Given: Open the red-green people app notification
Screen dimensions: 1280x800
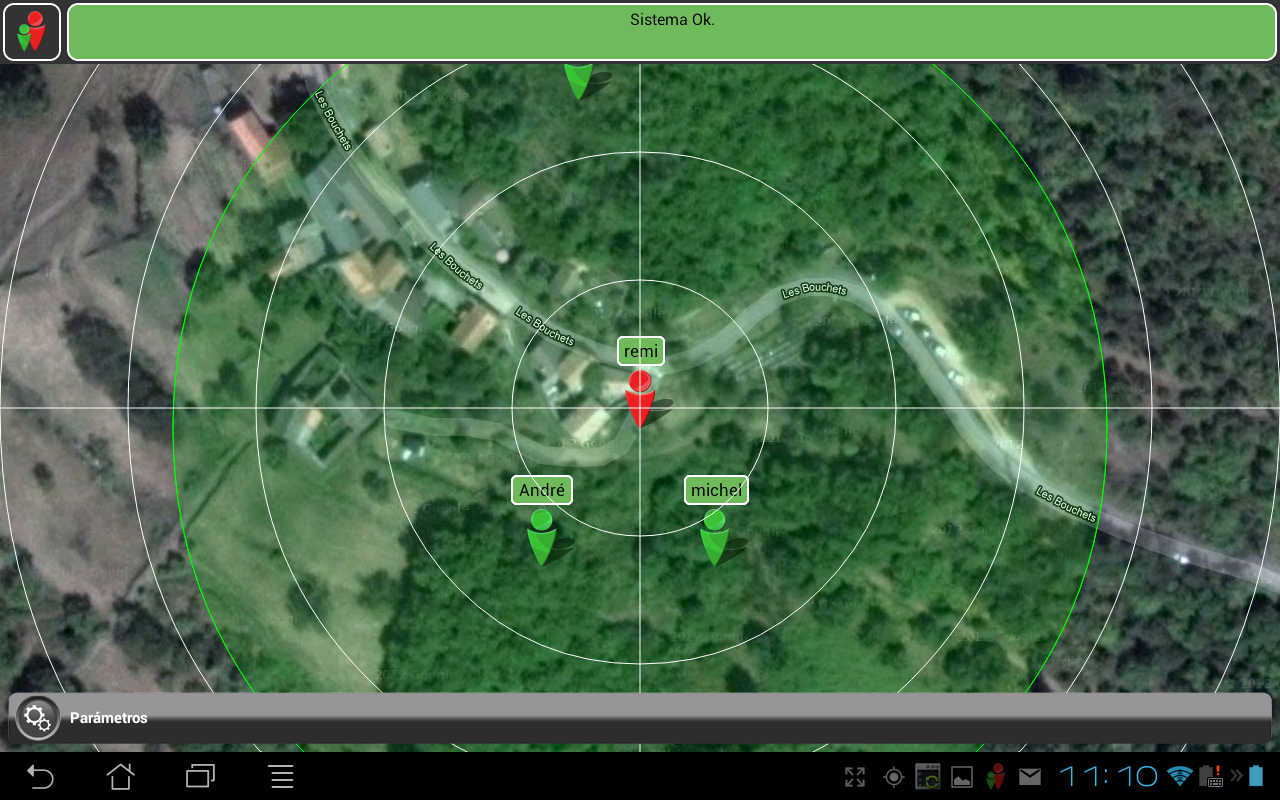Looking at the screenshot, I should tap(995, 776).
